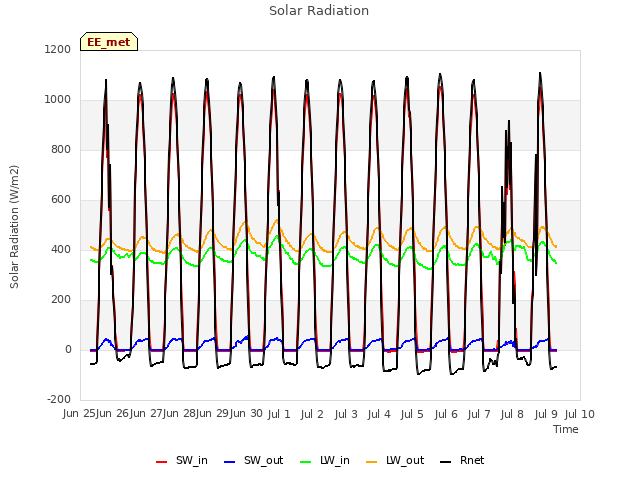Click the red SW_in legend swatch
640x480 pixels.
[x=162, y=461]
